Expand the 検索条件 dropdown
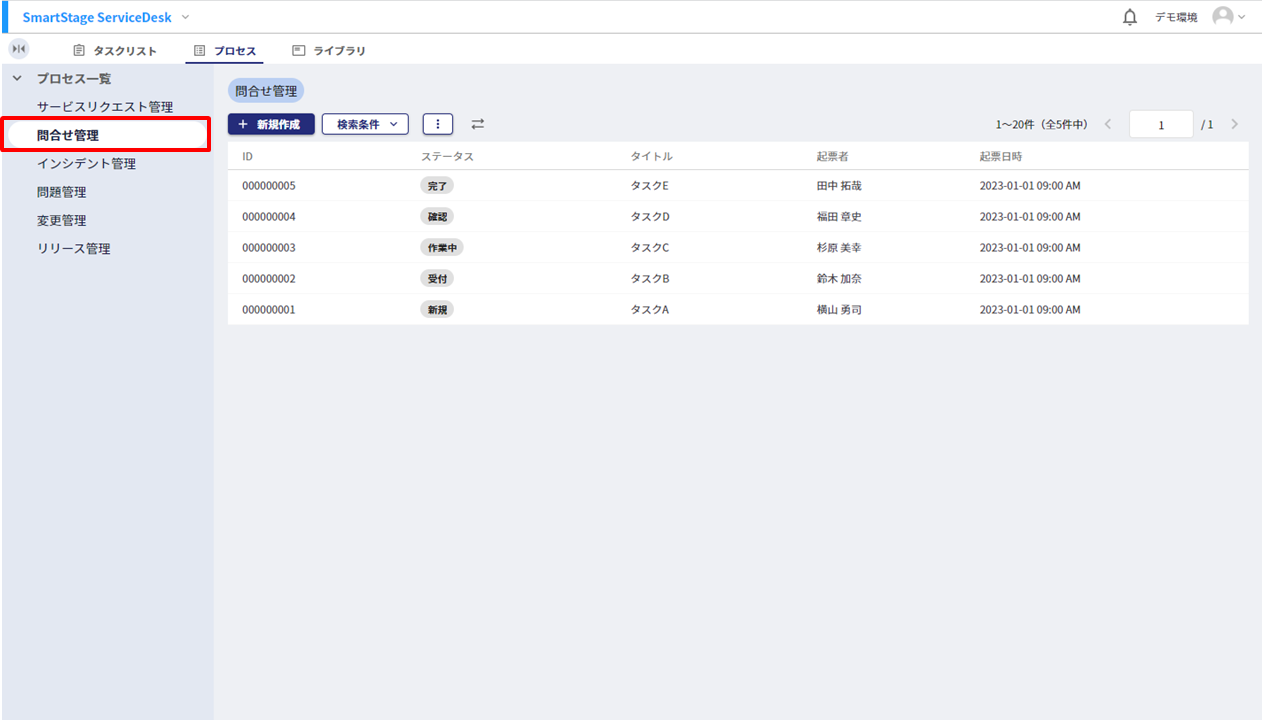 coord(365,124)
